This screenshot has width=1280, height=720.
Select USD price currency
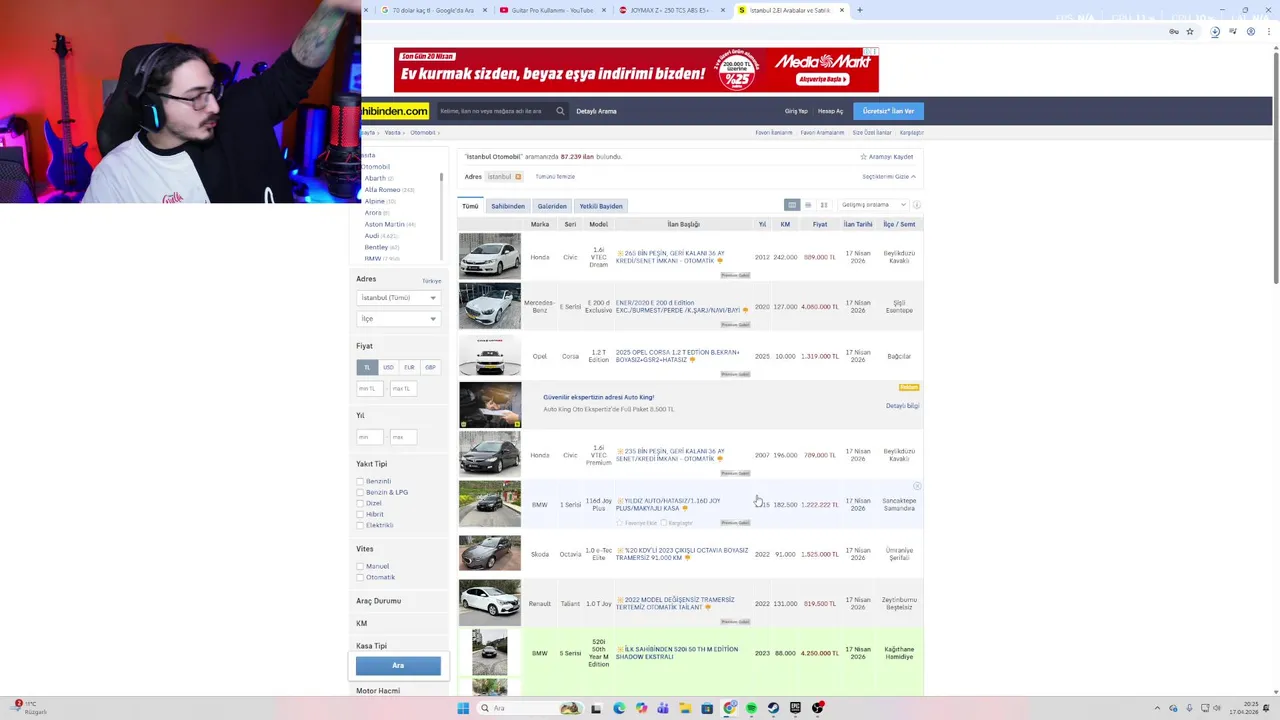coord(388,367)
